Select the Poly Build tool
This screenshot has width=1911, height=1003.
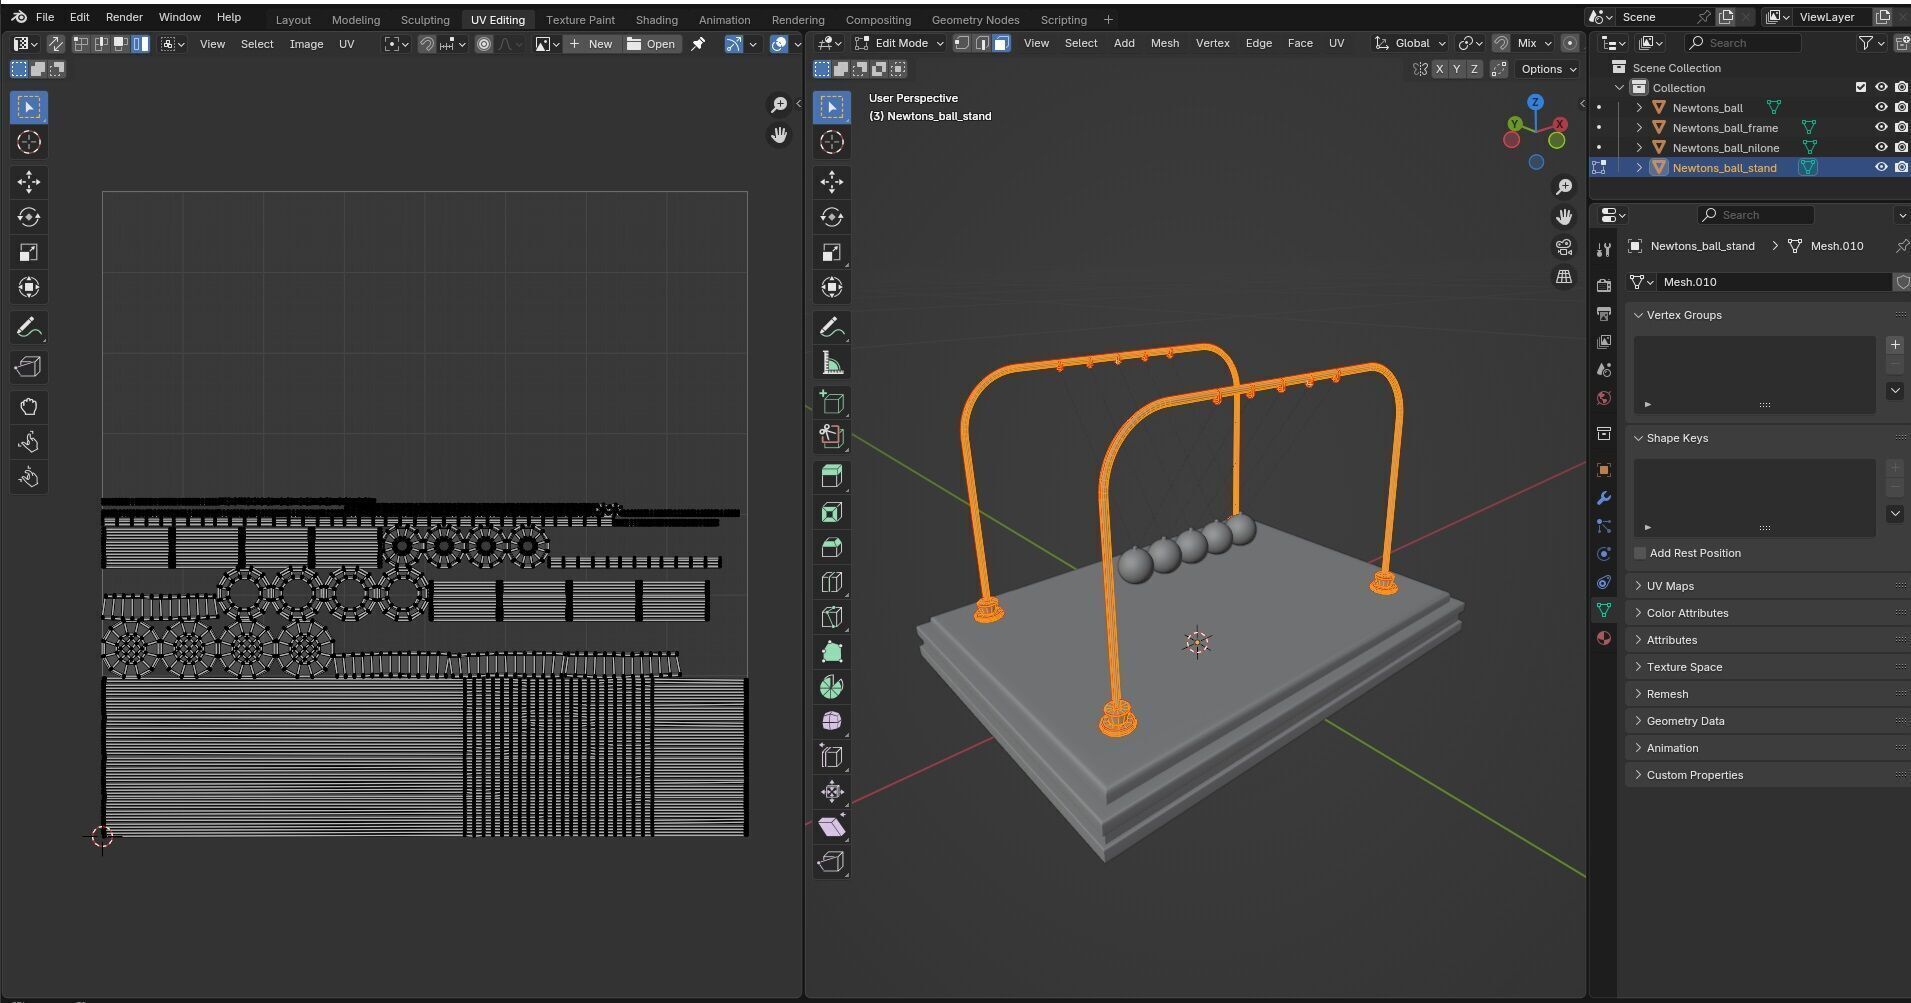coord(831,652)
